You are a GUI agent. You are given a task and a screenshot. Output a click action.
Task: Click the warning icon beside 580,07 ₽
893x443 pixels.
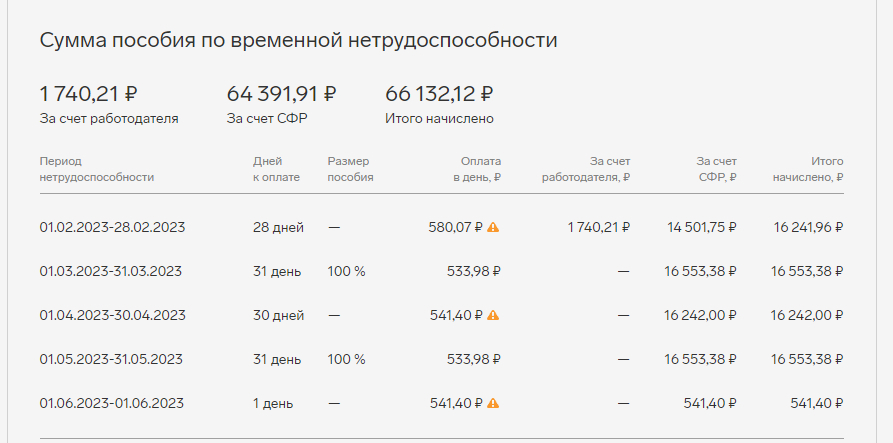(493, 227)
